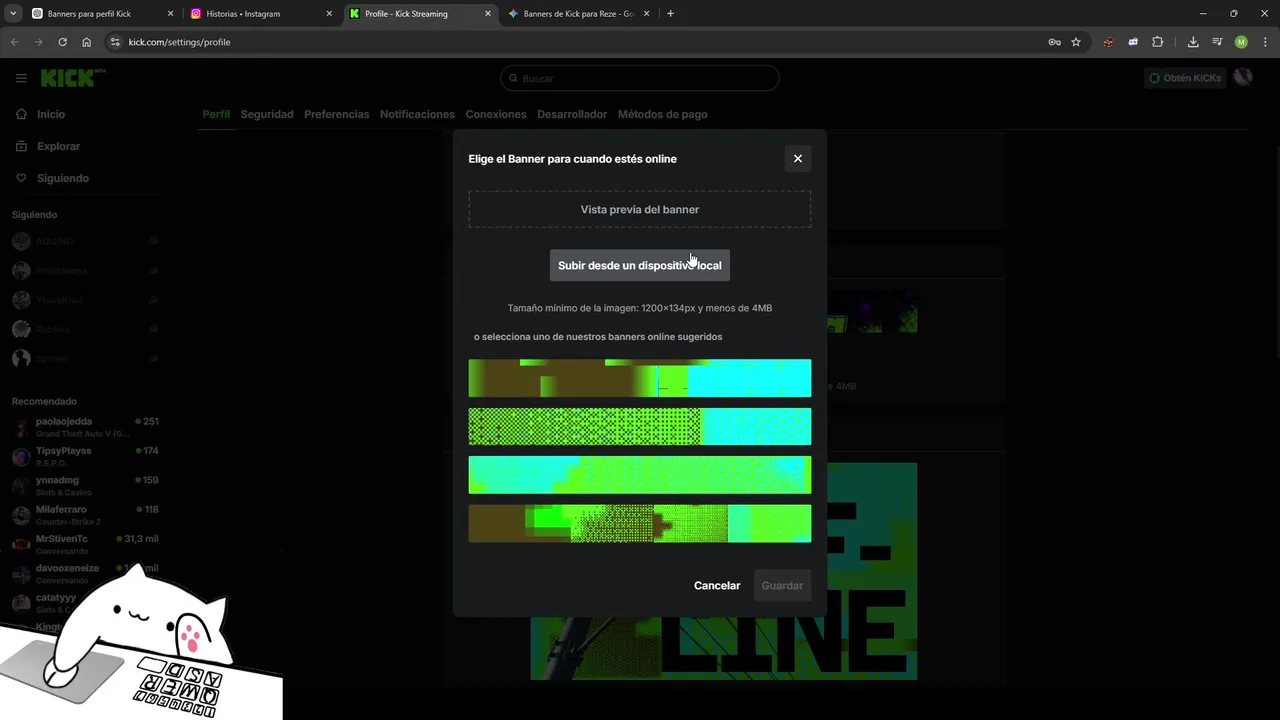Image resolution: width=1280 pixels, height=720 pixels.
Task: Switch to Banners de Kick para Reze tab
Action: coord(579,14)
